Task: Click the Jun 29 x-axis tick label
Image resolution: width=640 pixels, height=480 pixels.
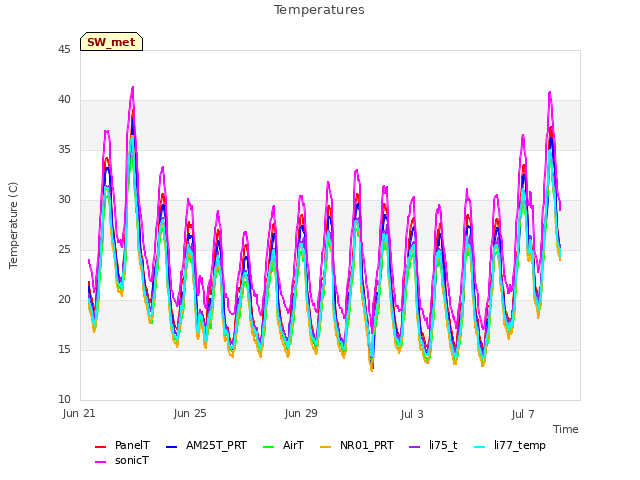Action: point(301,413)
